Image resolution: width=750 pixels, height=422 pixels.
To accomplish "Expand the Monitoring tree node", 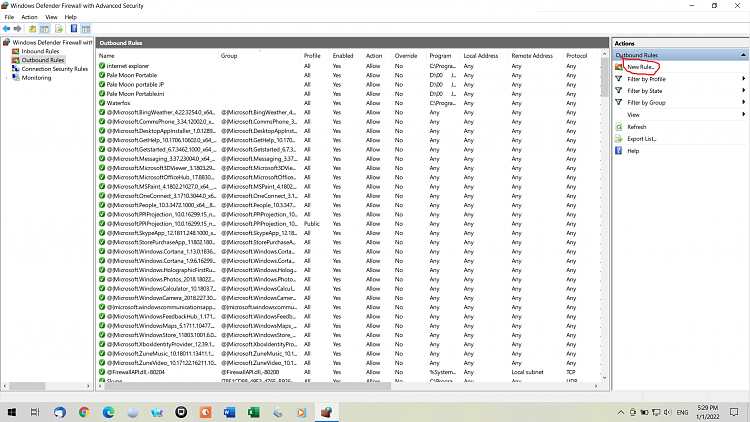I will (x=6, y=78).
